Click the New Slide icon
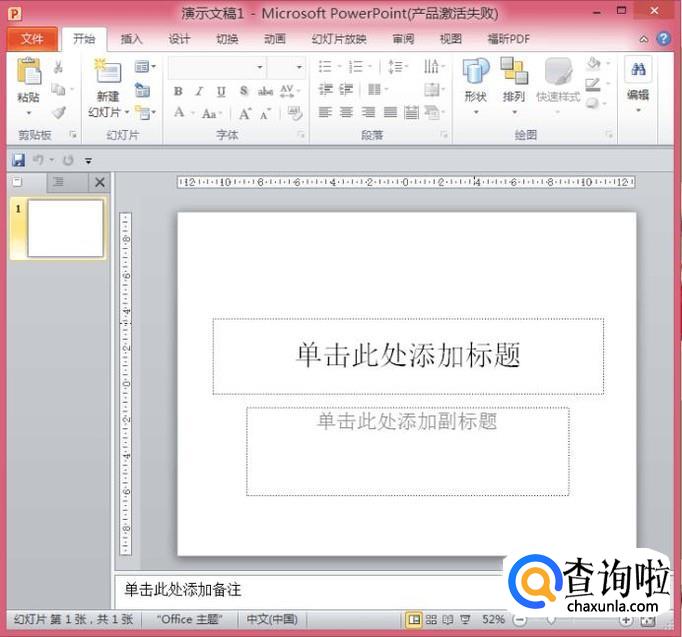Screen dimensions: 682x637 (105, 74)
